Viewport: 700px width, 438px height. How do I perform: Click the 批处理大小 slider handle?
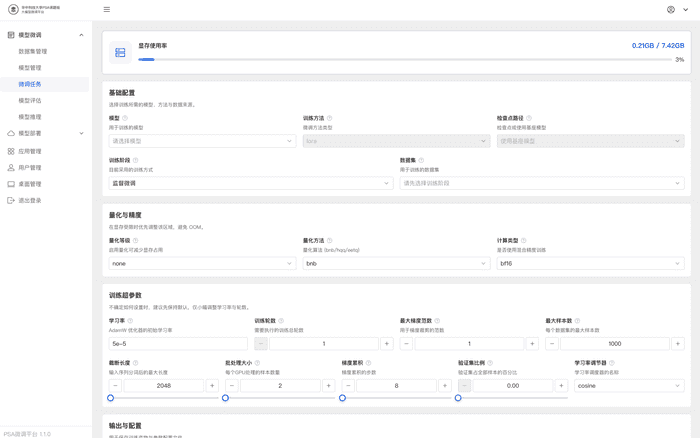tap(226, 398)
